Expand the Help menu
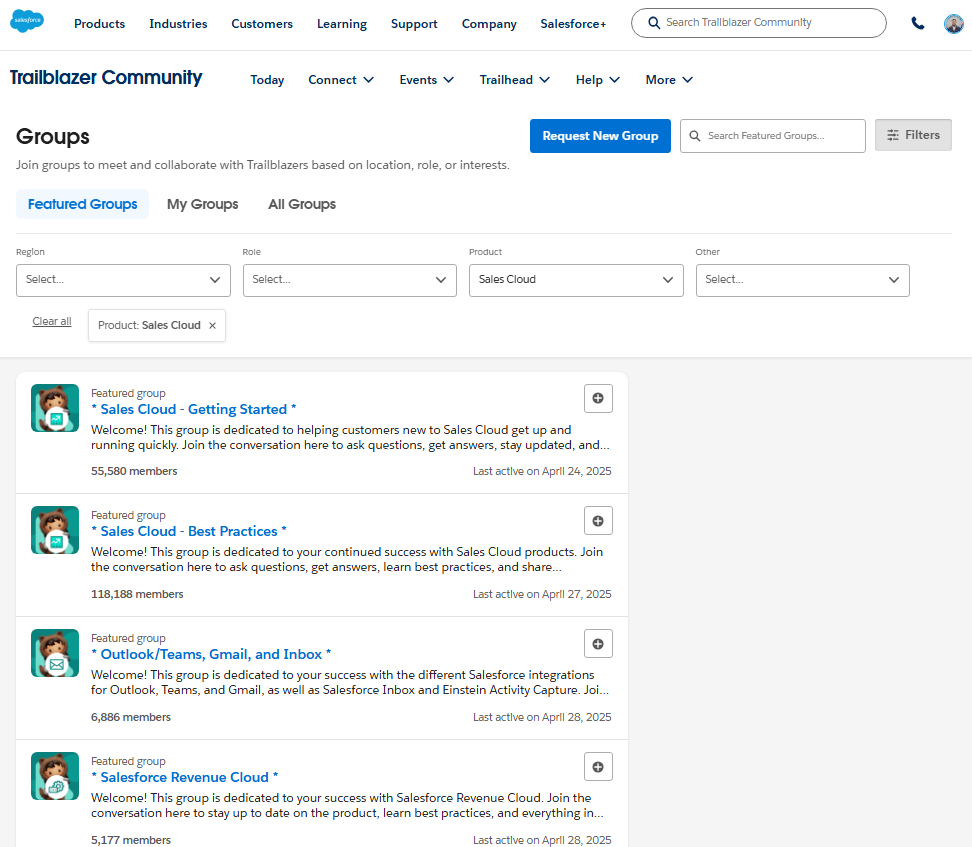972x847 pixels. pos(598,80)
